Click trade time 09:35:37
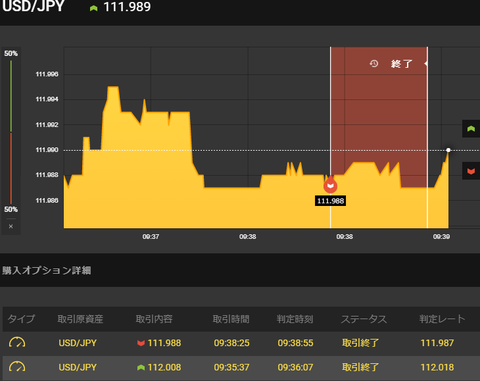The width and height of the screenshot is (480, 381). pos(232,367)
